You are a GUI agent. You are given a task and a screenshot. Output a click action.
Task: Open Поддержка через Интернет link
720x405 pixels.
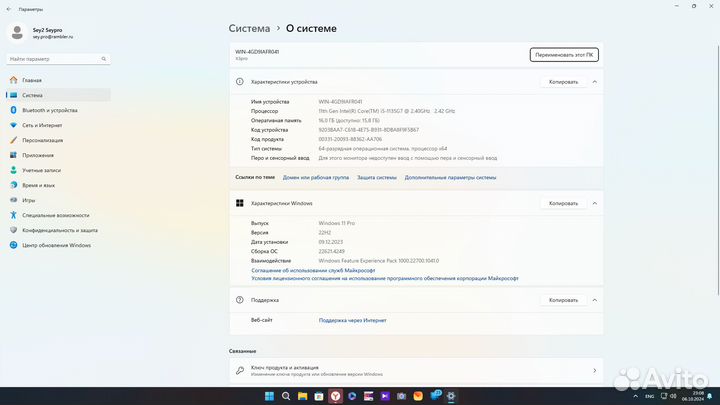[352, 321]
